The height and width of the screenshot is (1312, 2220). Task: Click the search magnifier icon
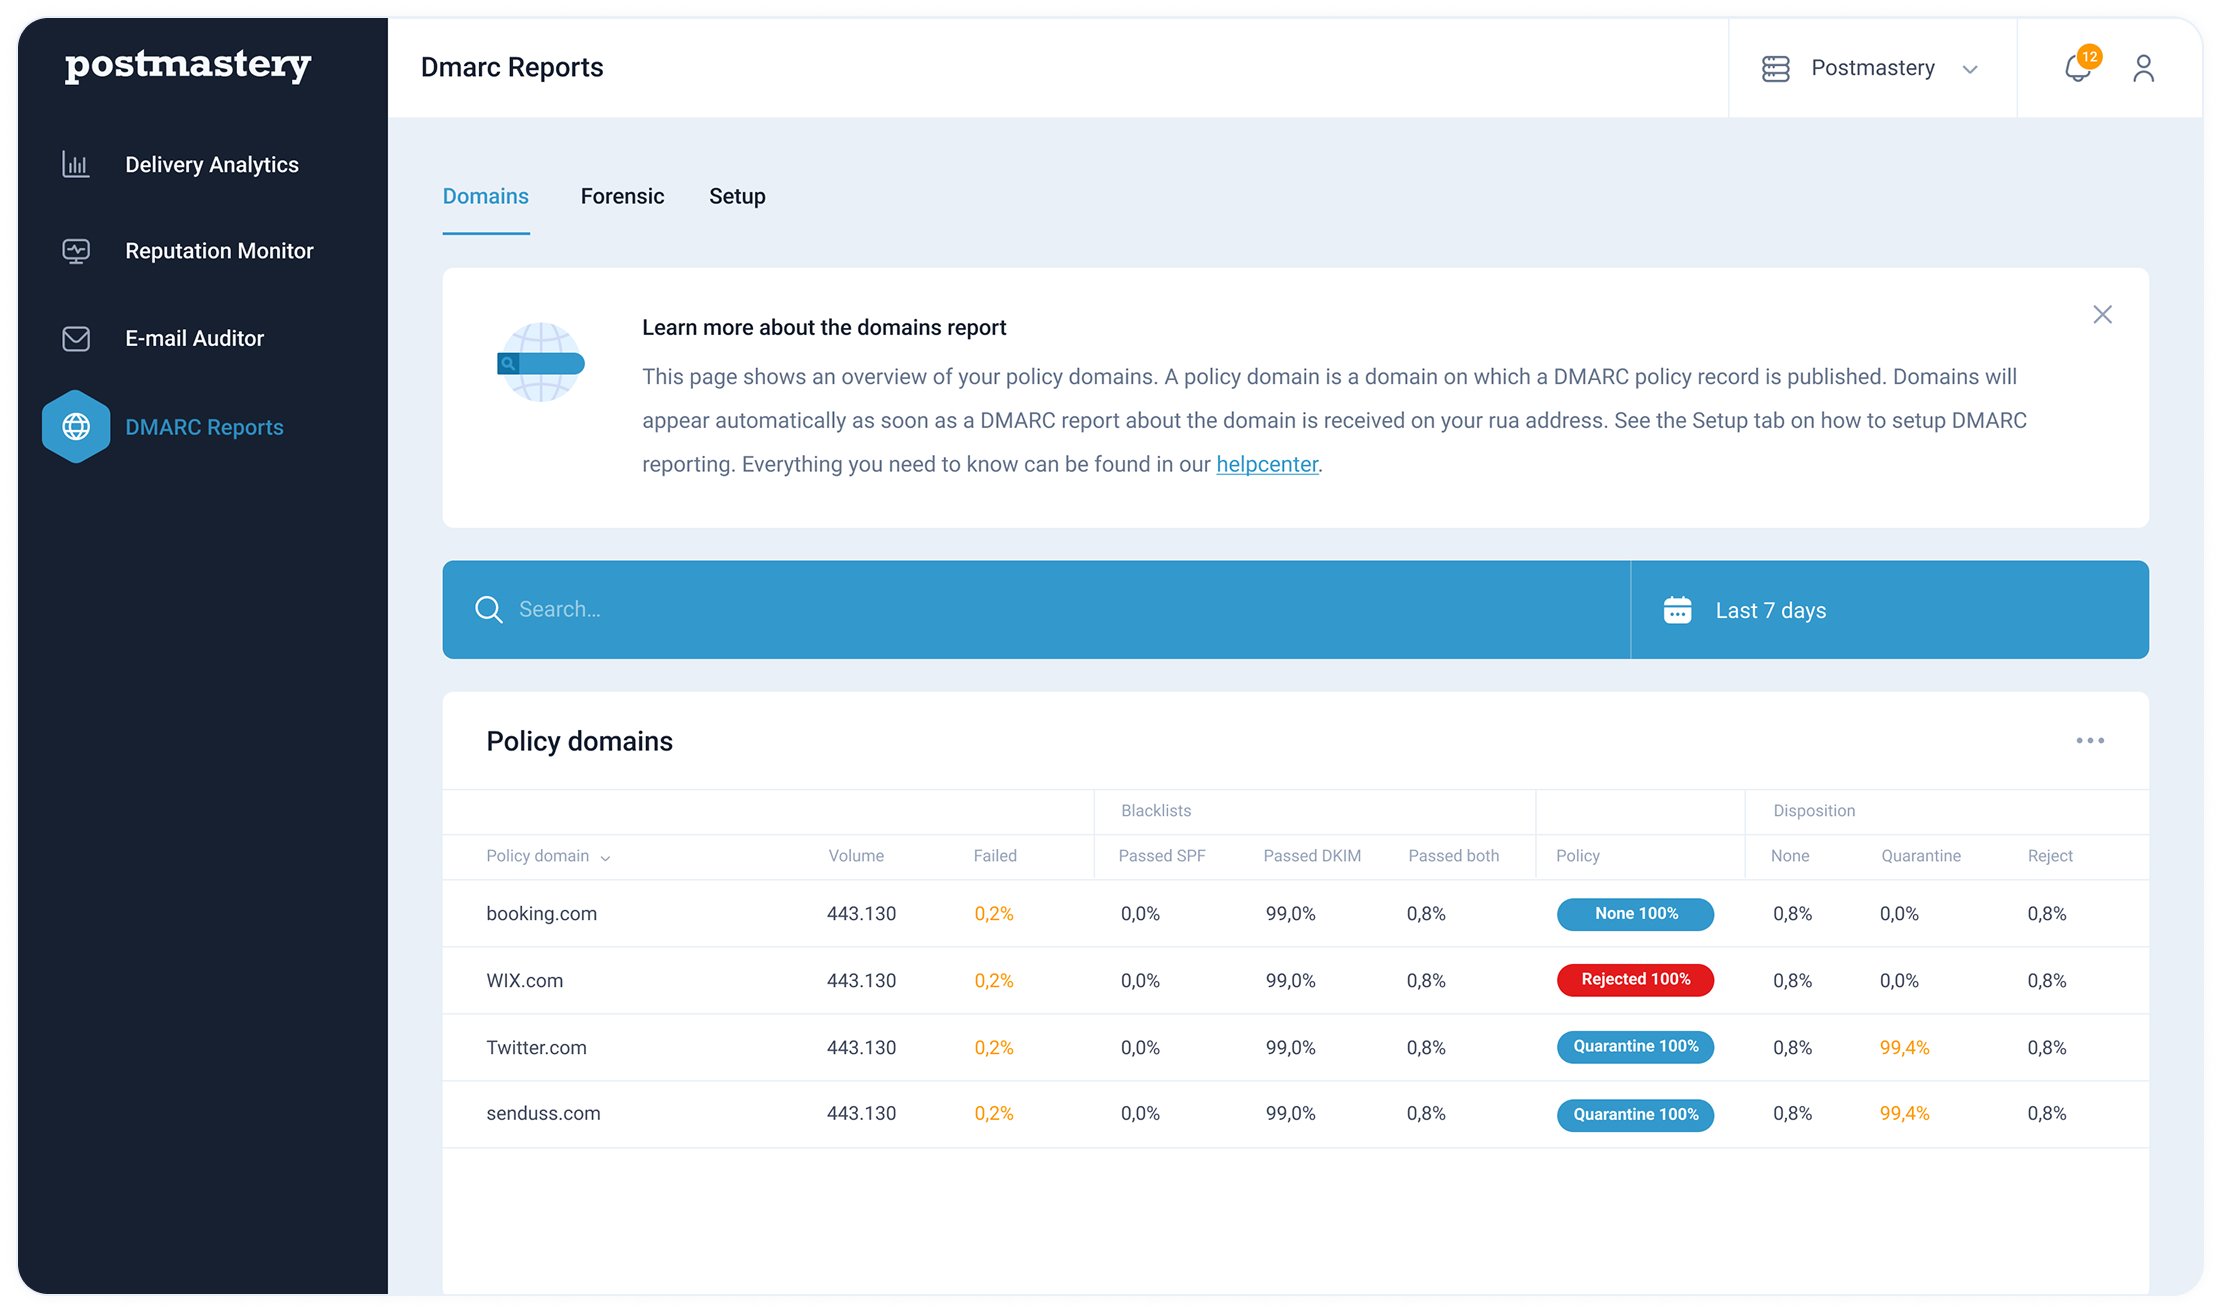[489, 609]
